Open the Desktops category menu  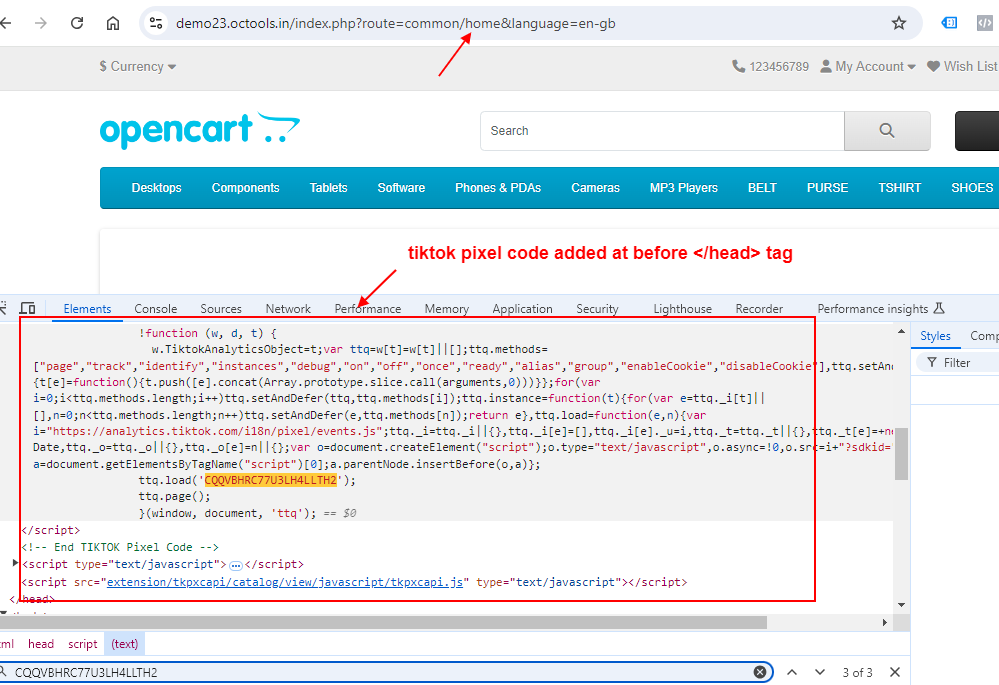(x=157, y=188)
